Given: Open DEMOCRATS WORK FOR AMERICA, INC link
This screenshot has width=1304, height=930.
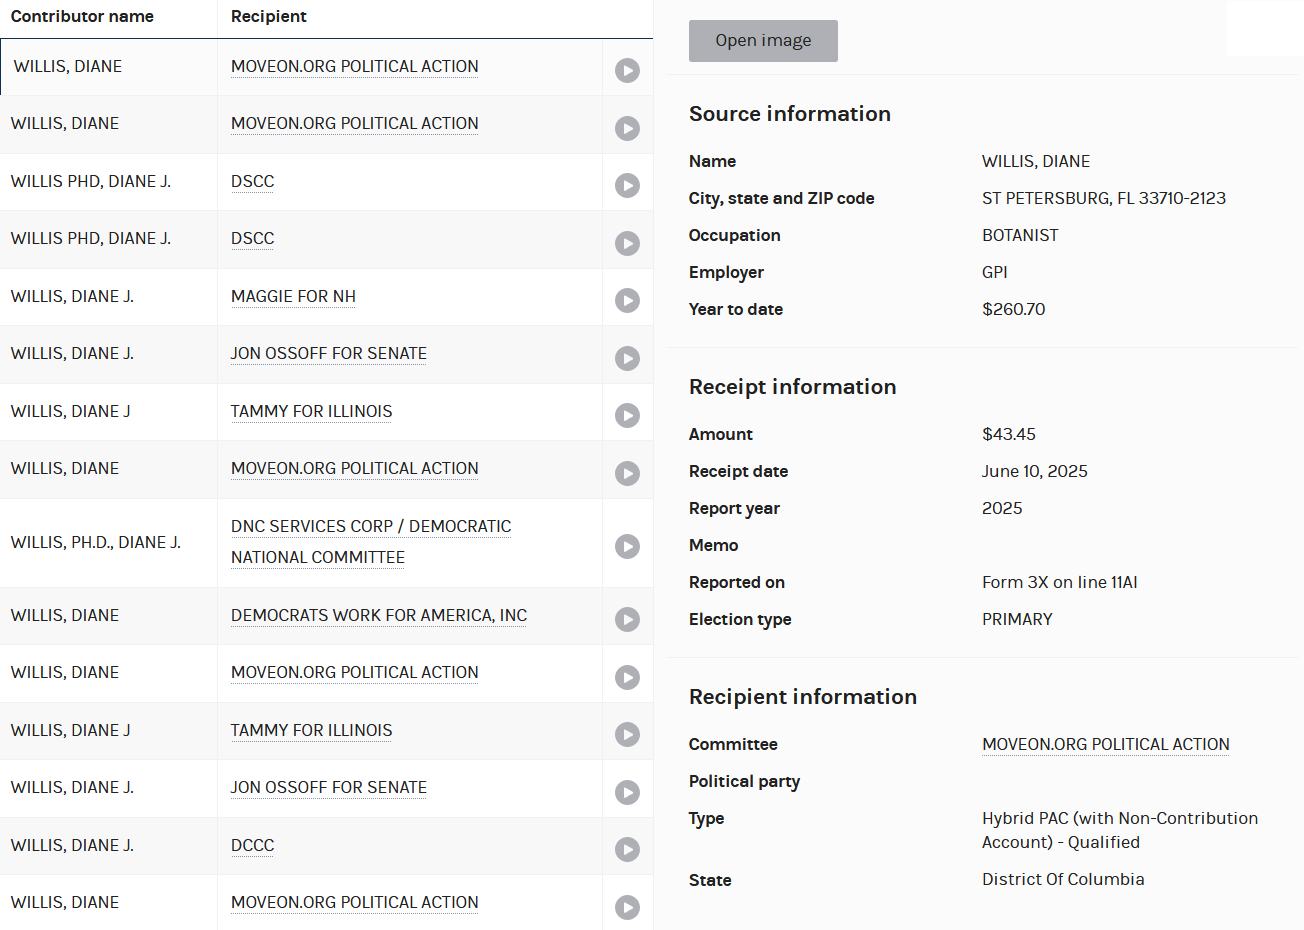Looking at the screenshot, I should click(379, 615).
